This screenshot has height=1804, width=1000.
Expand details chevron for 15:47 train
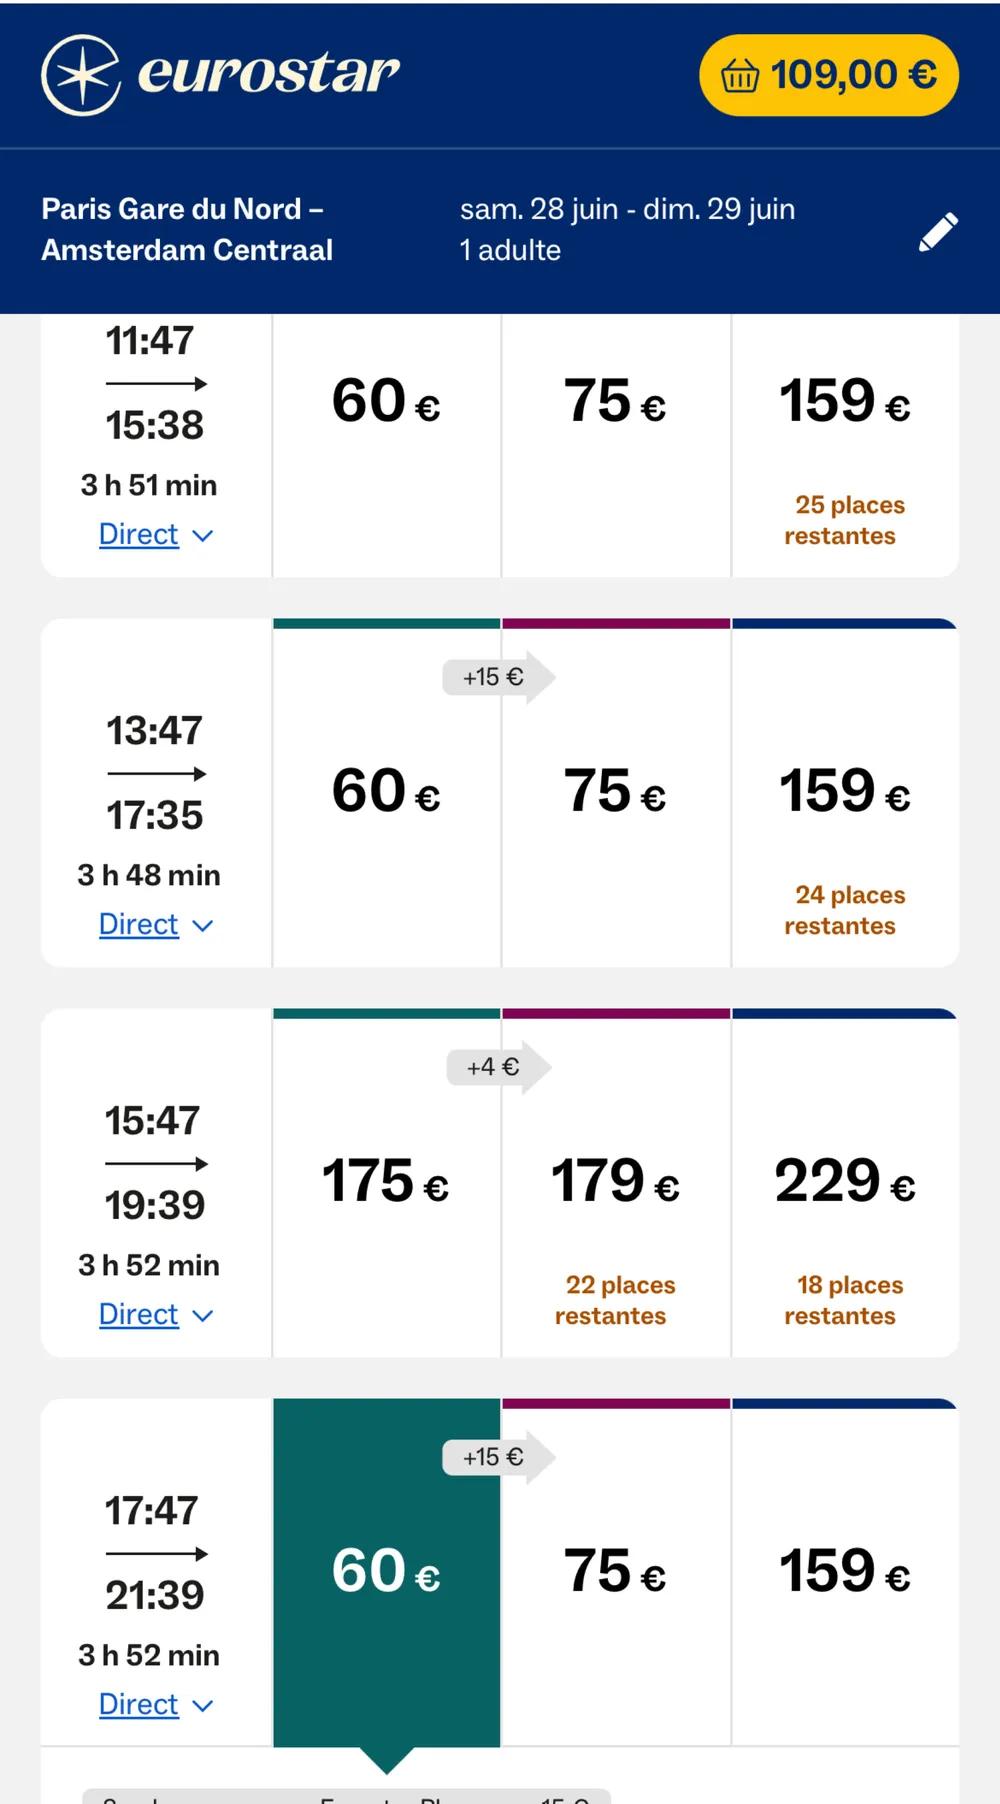pyautogui.click(x=203, y=1316)
